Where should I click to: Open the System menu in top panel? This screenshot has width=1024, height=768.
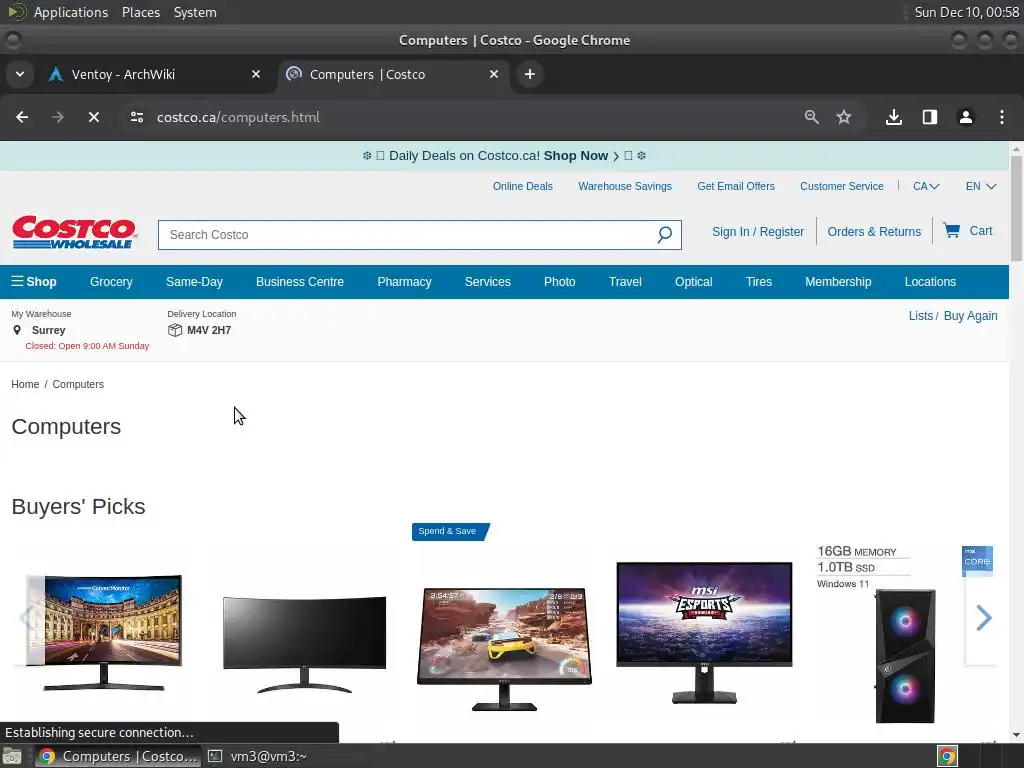coord(195,12)
